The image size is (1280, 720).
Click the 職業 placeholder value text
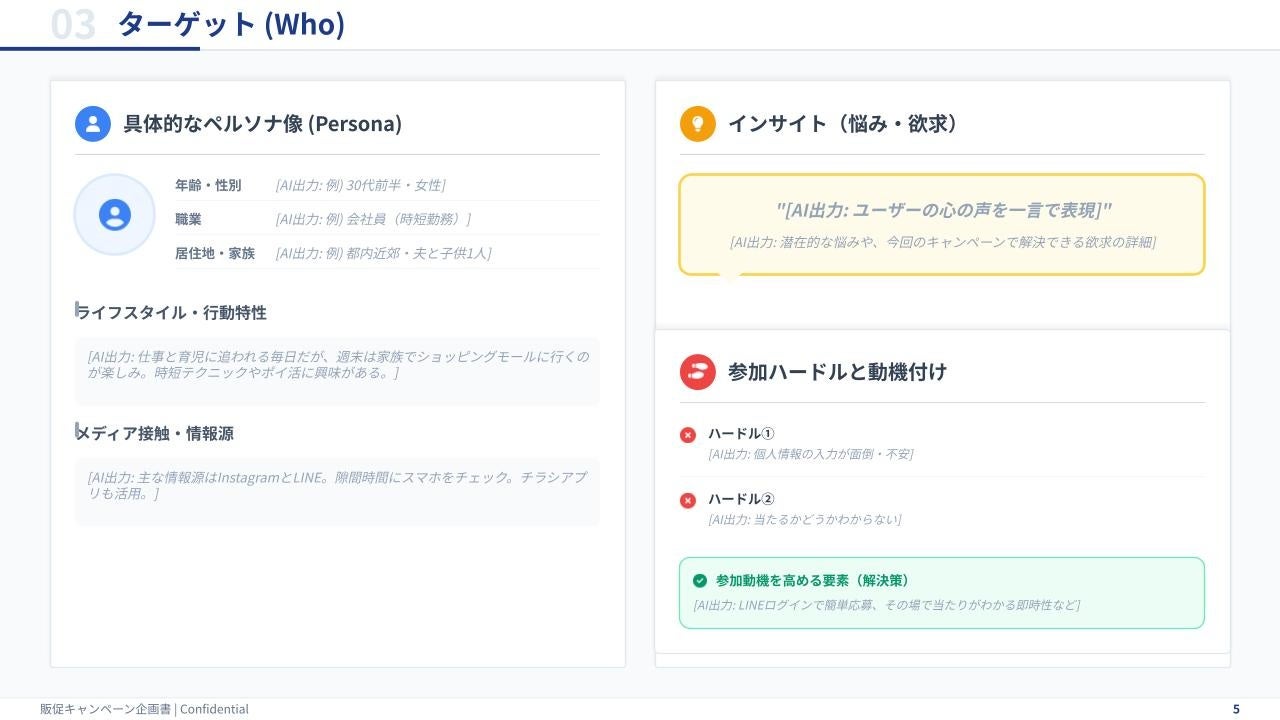click(373, 219)
